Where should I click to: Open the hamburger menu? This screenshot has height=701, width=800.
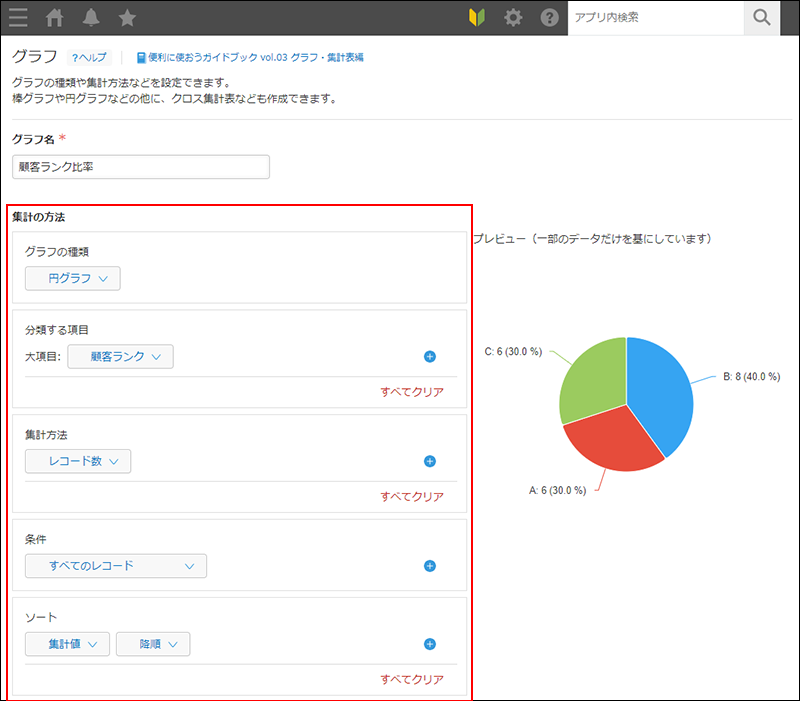pos(18,16)
